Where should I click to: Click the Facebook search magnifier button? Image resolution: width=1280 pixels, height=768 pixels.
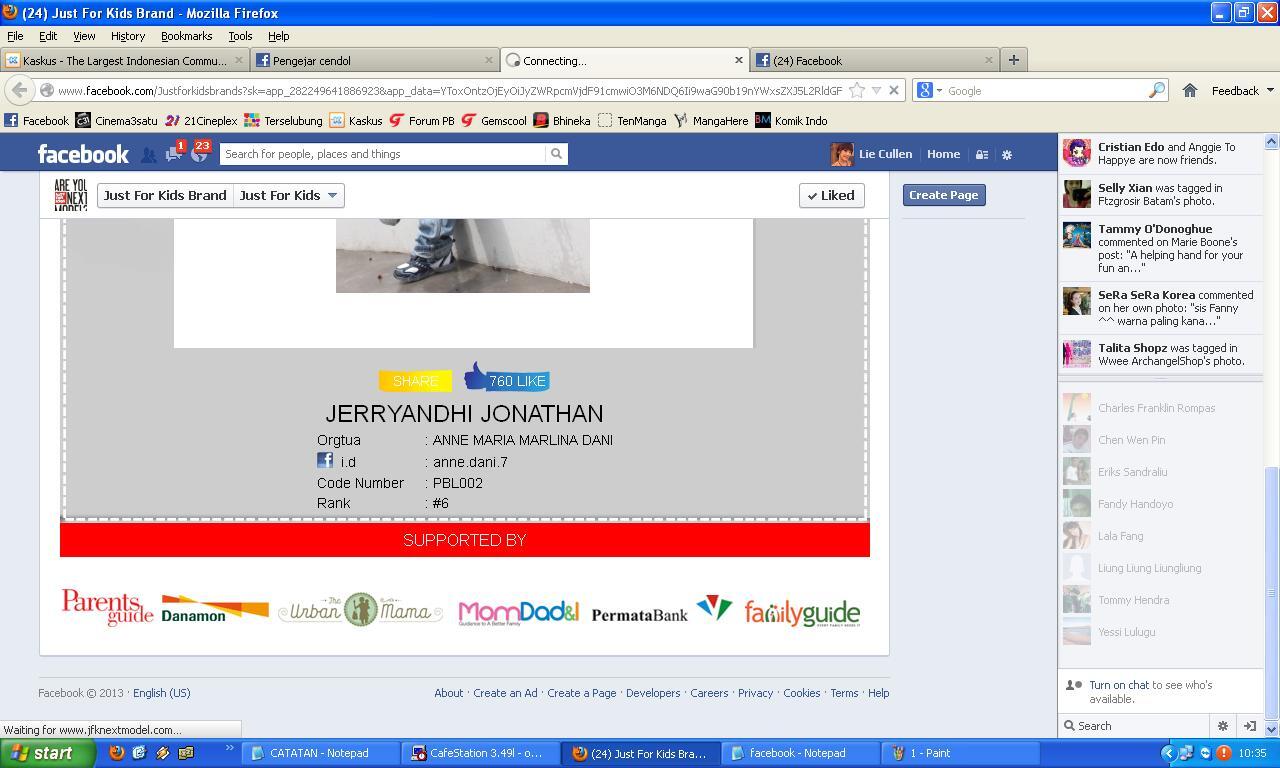[x=556, y=154]
